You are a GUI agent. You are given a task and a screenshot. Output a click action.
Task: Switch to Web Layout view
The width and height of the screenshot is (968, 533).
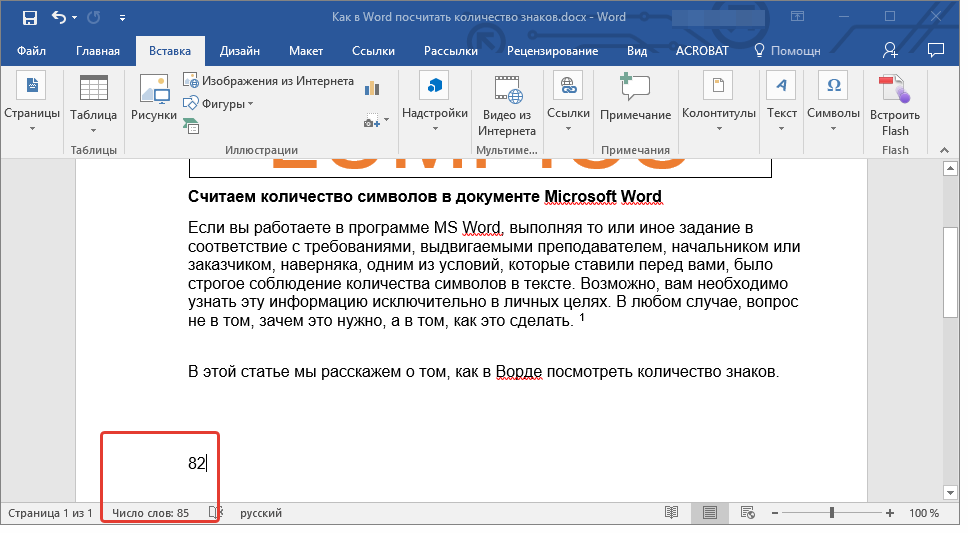[x=746, y=513]
